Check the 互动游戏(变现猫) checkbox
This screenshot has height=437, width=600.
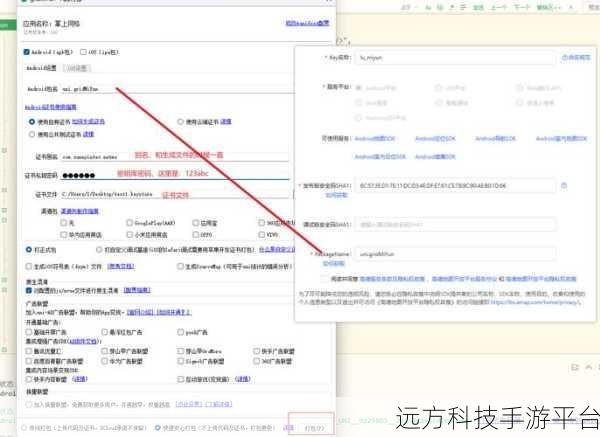coord(180,379)
